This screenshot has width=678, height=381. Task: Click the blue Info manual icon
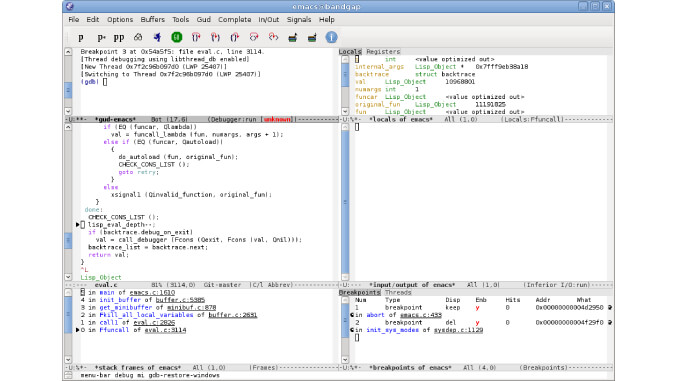pyautogui.click(x=331, y=37)
